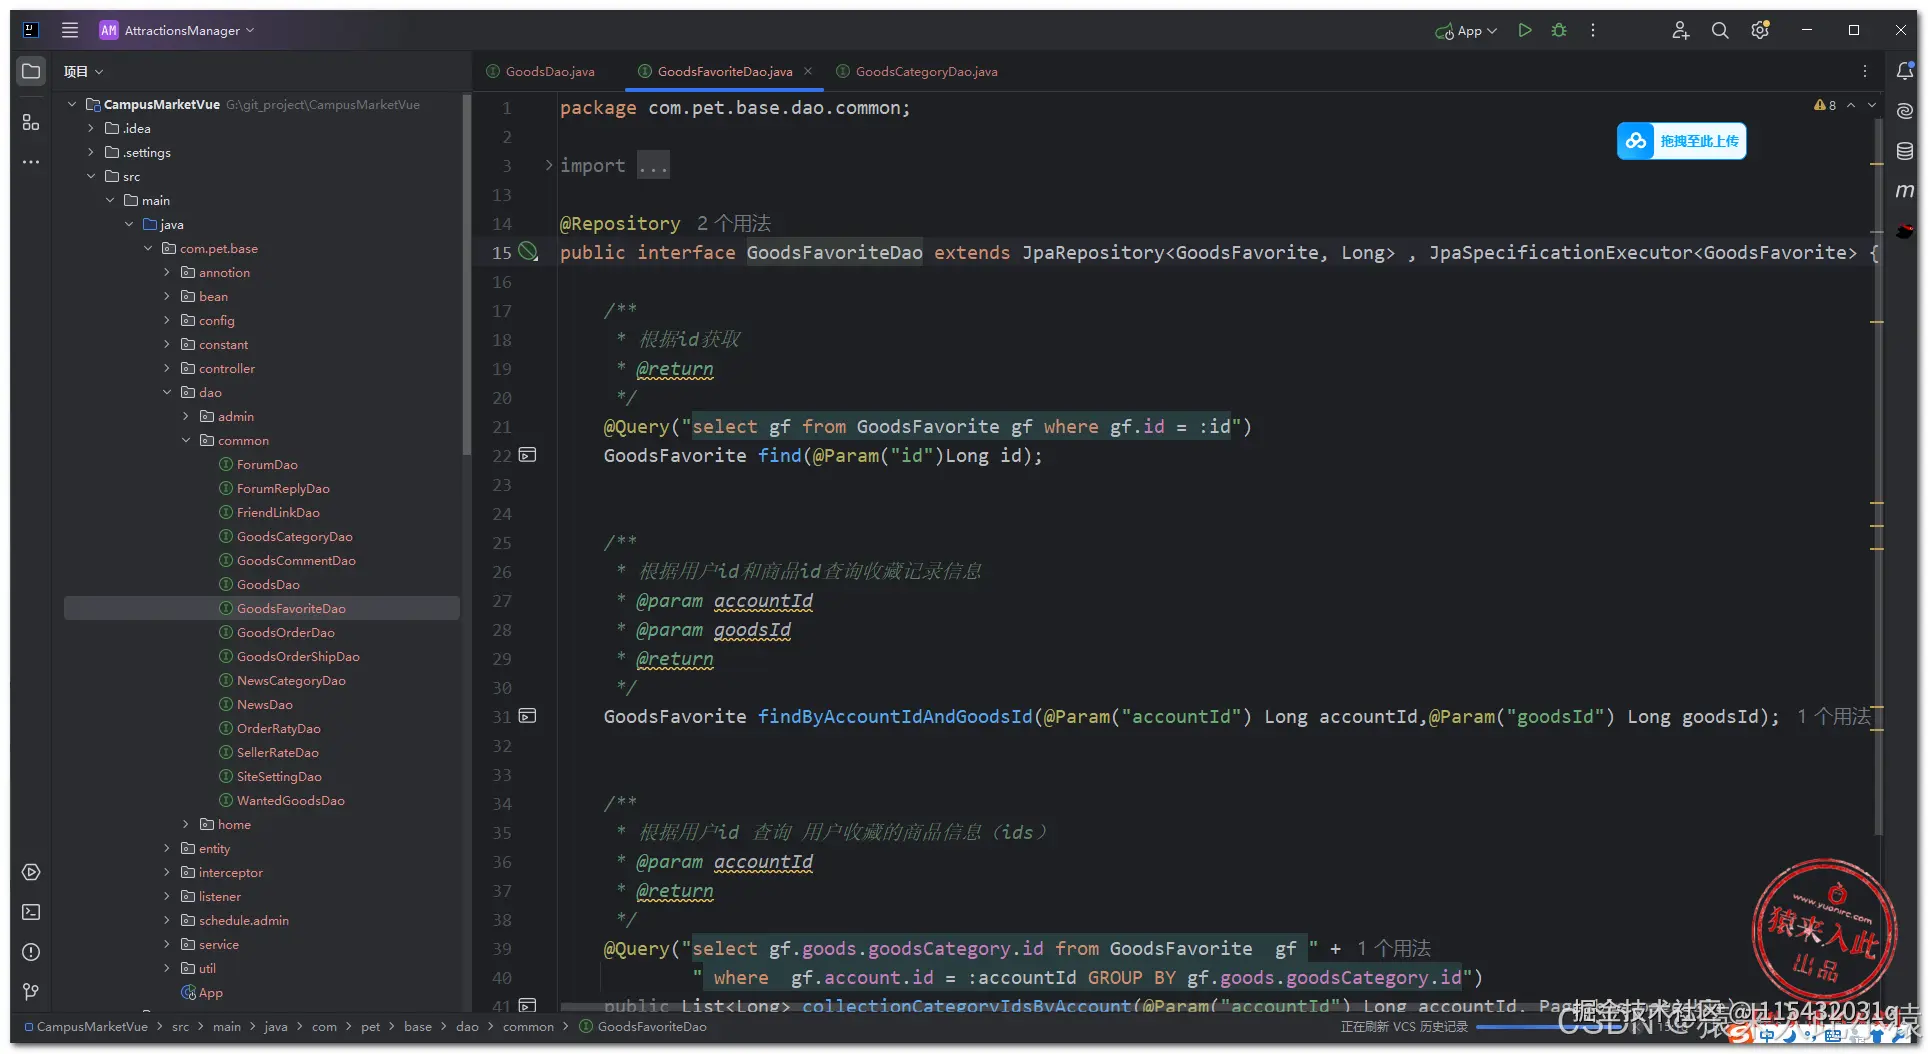Screen dimensions: 1928x1054
Task: Expand the .idea folder
Action: [x=91, y=128]
